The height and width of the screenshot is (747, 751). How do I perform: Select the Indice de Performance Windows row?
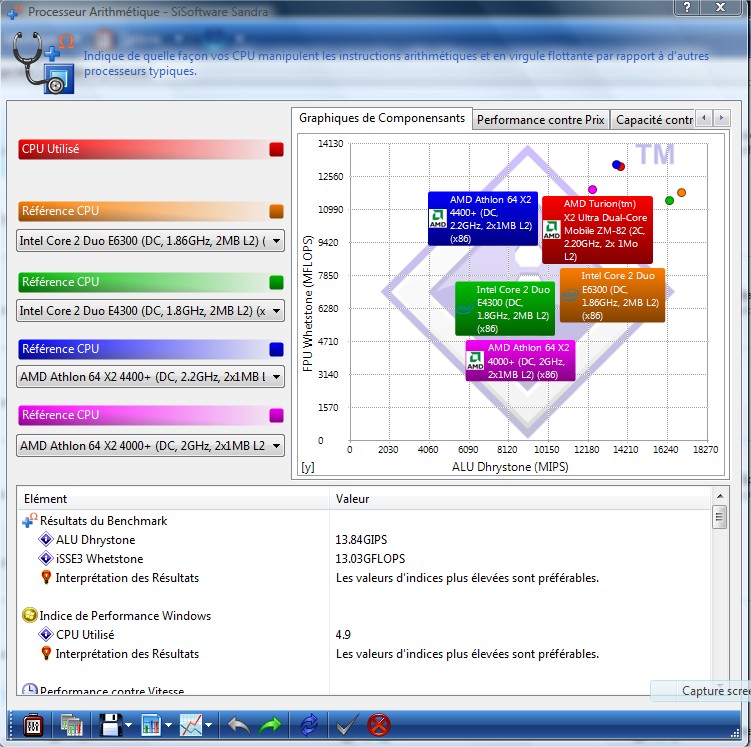(364, 615)
